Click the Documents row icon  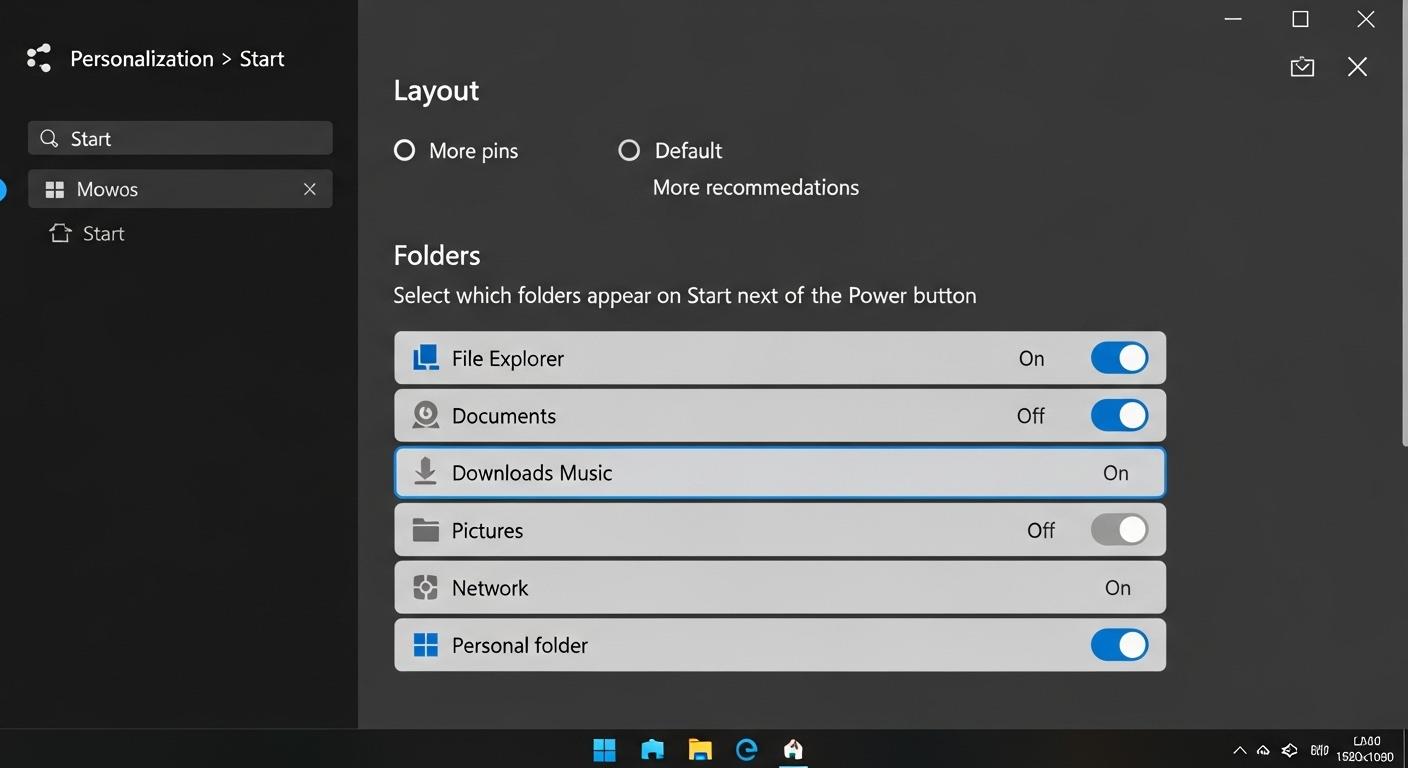(x=425, y=414)
